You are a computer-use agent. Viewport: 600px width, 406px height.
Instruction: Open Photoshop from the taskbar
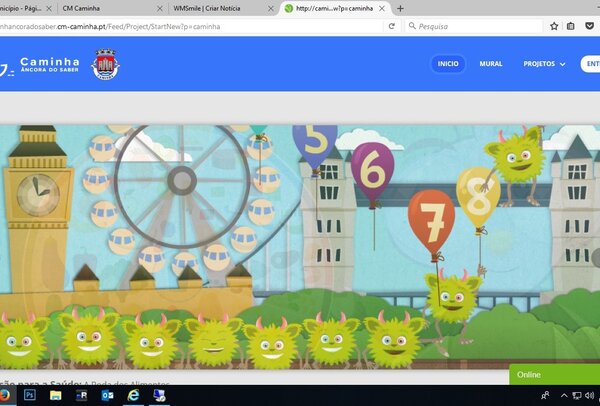click(x=30, y=396)
